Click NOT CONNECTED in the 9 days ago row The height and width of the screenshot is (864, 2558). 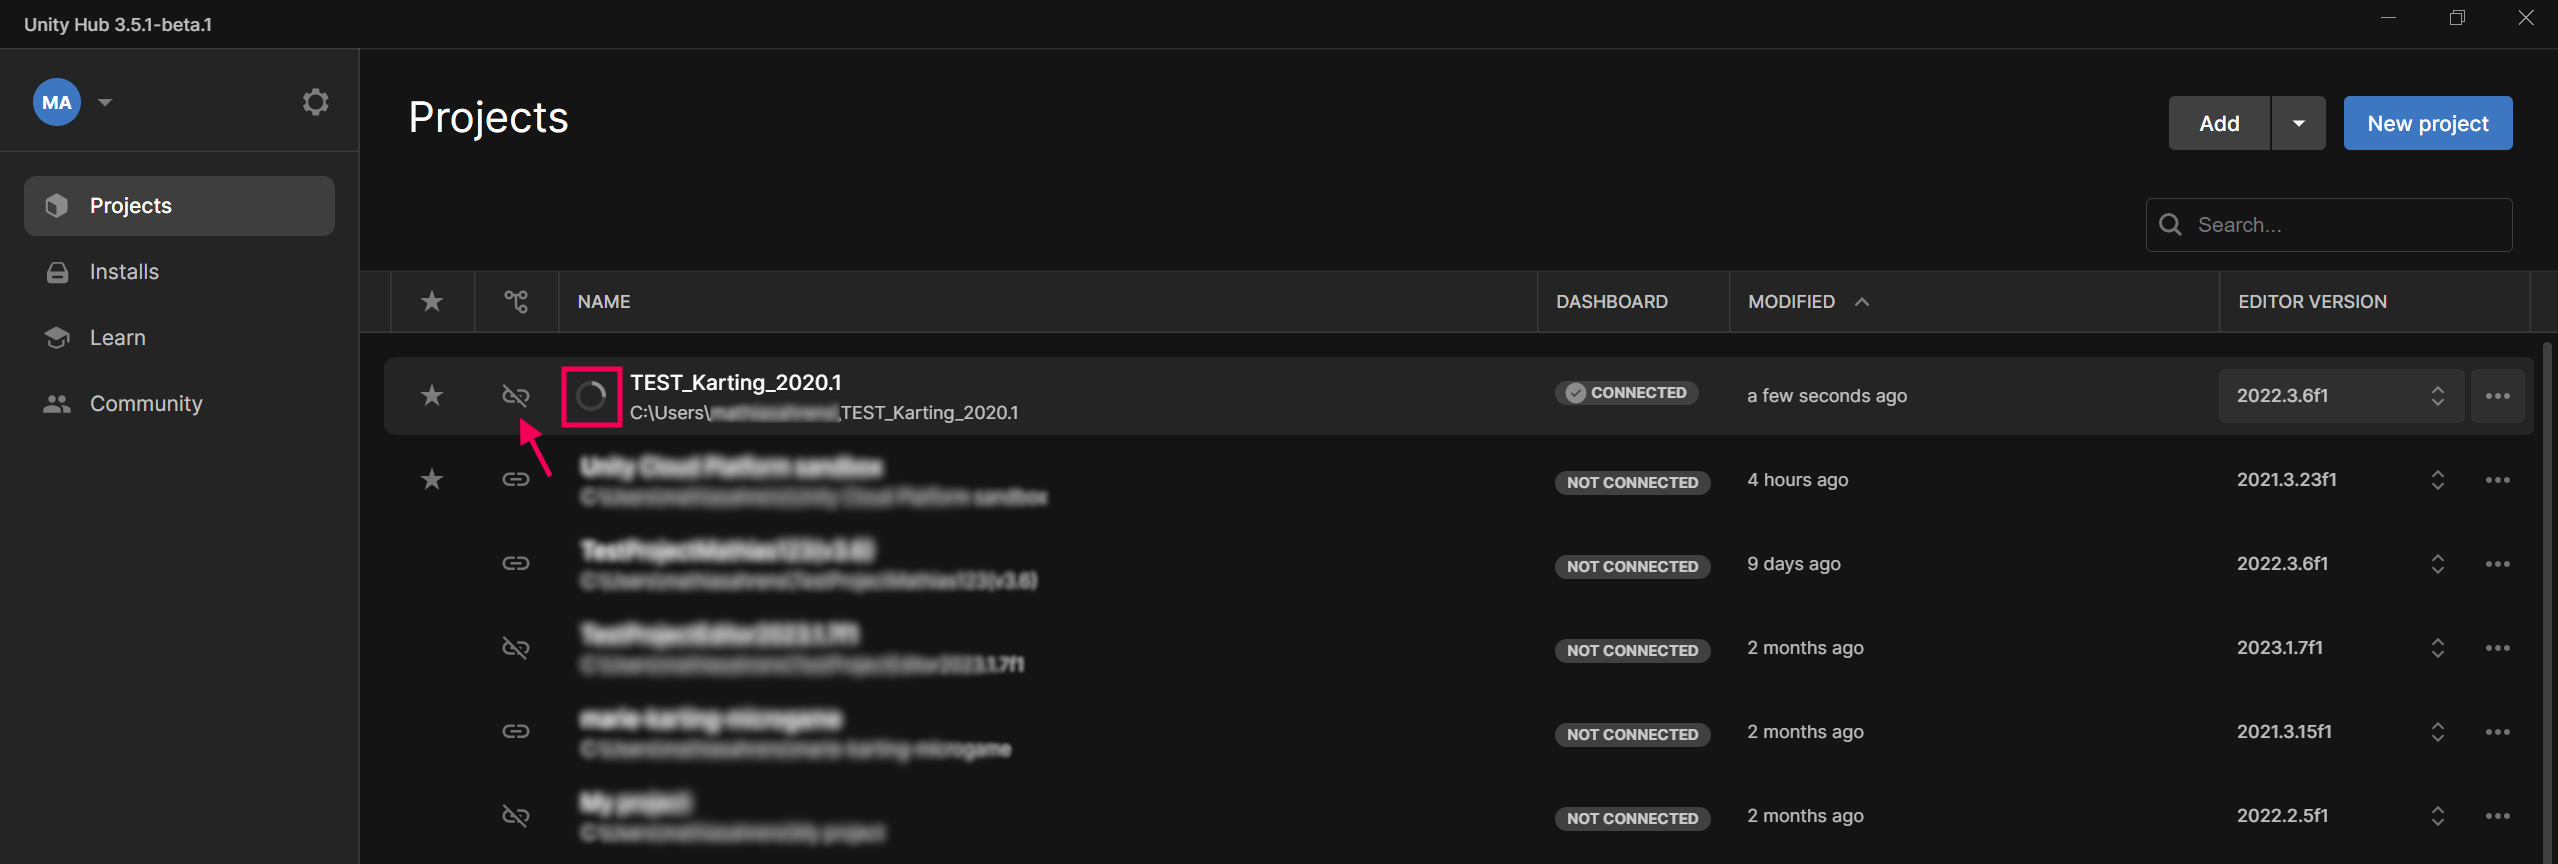[x=1632, y=566]
